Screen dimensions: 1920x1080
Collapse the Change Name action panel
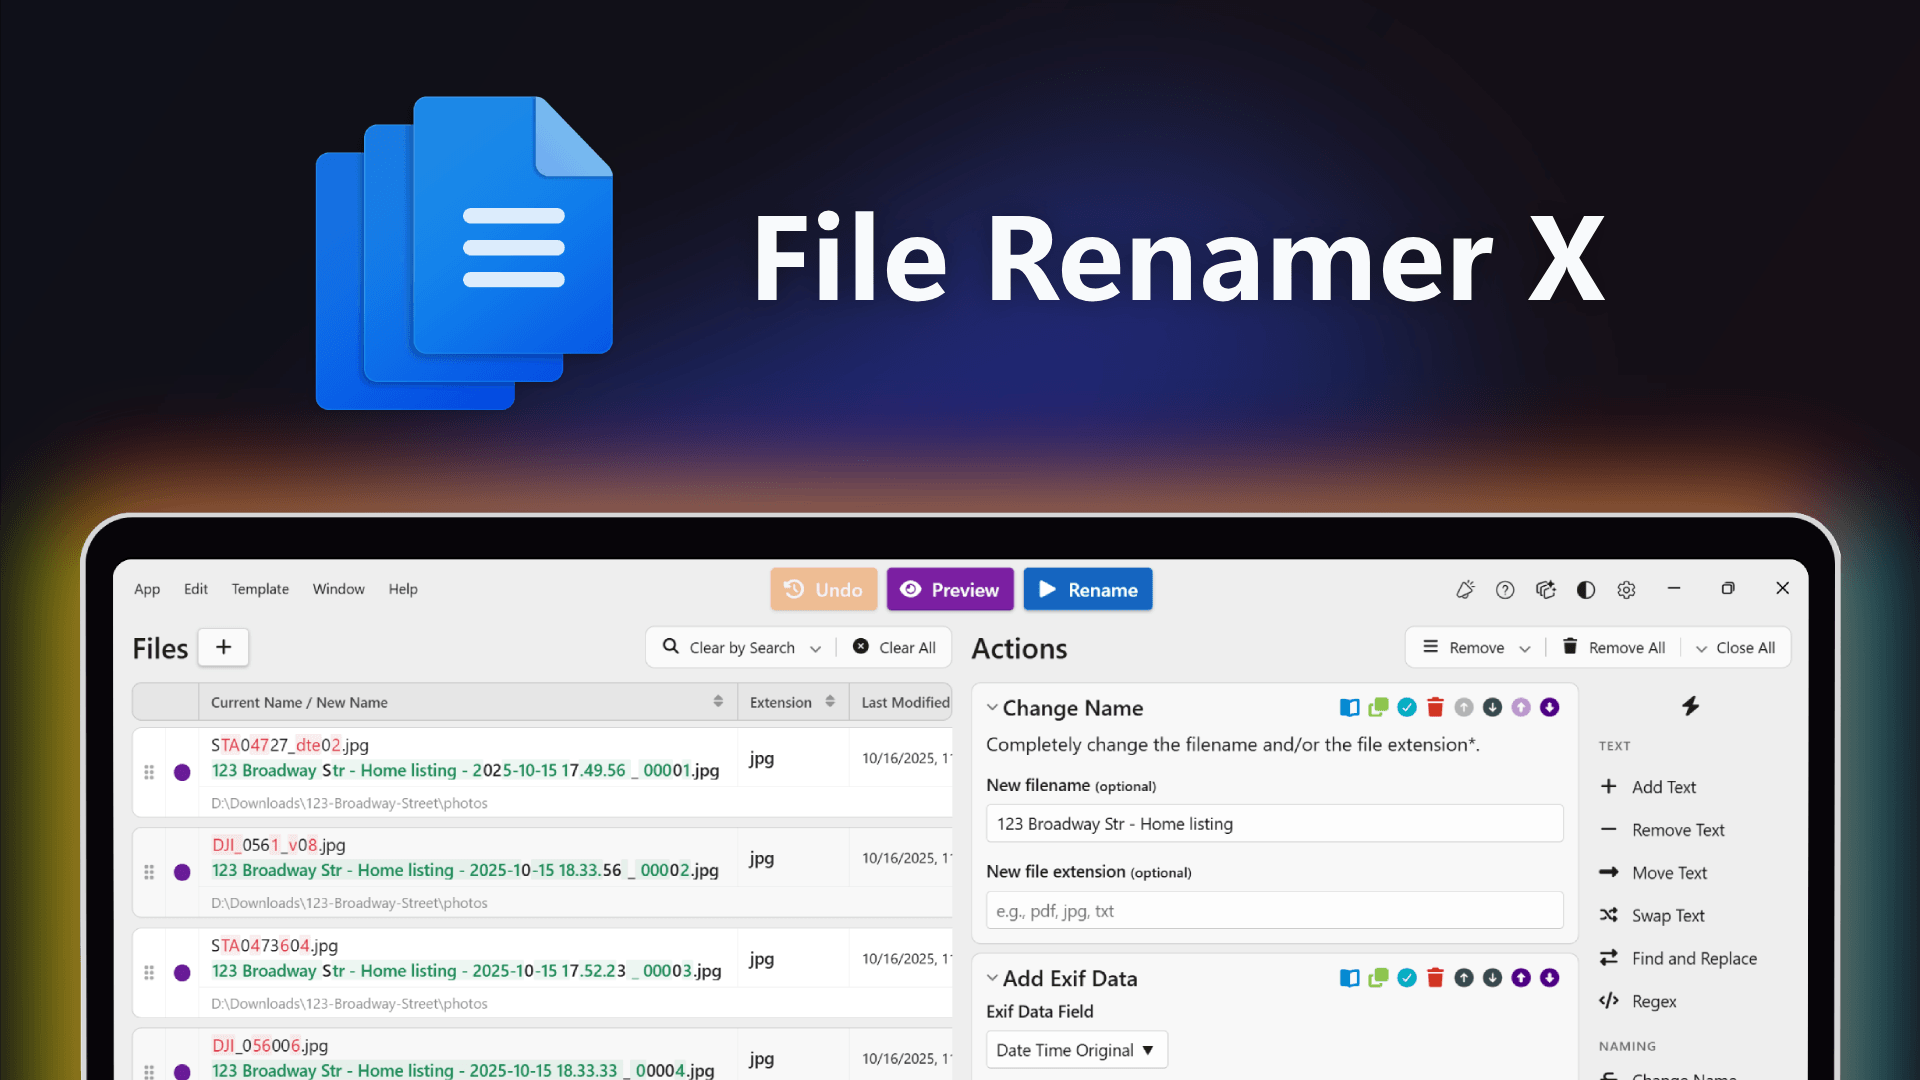992,708
